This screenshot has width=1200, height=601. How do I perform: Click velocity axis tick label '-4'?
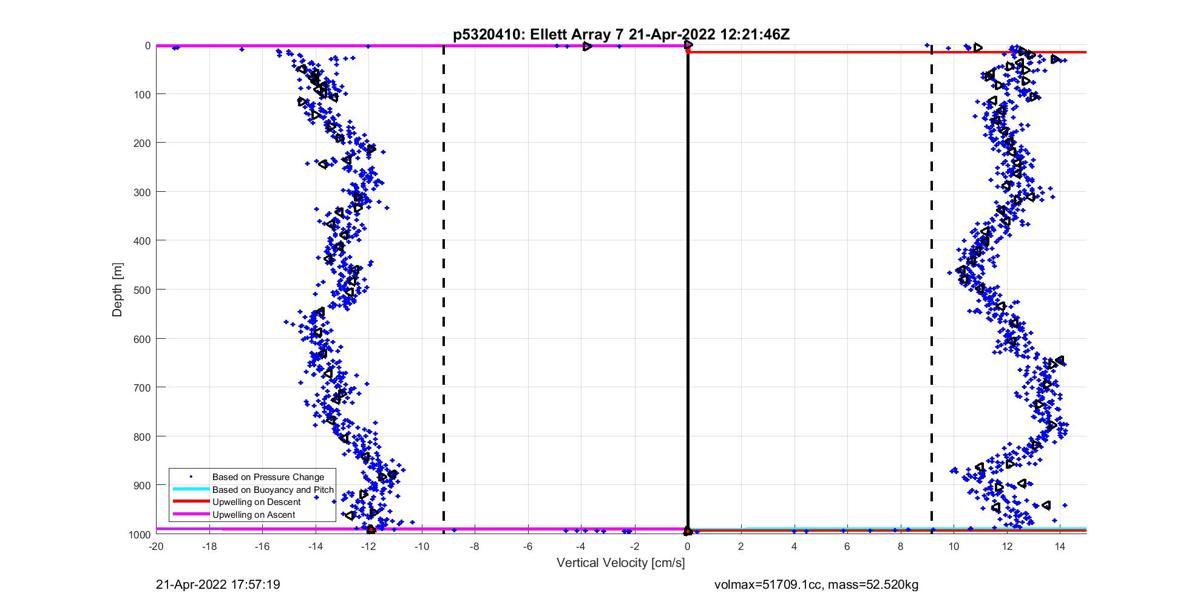point(581,547)
